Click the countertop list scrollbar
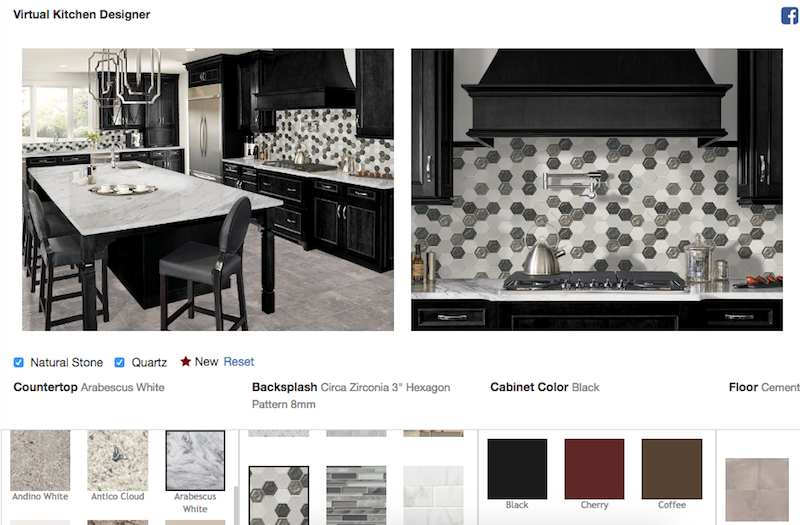 (236, 505)
